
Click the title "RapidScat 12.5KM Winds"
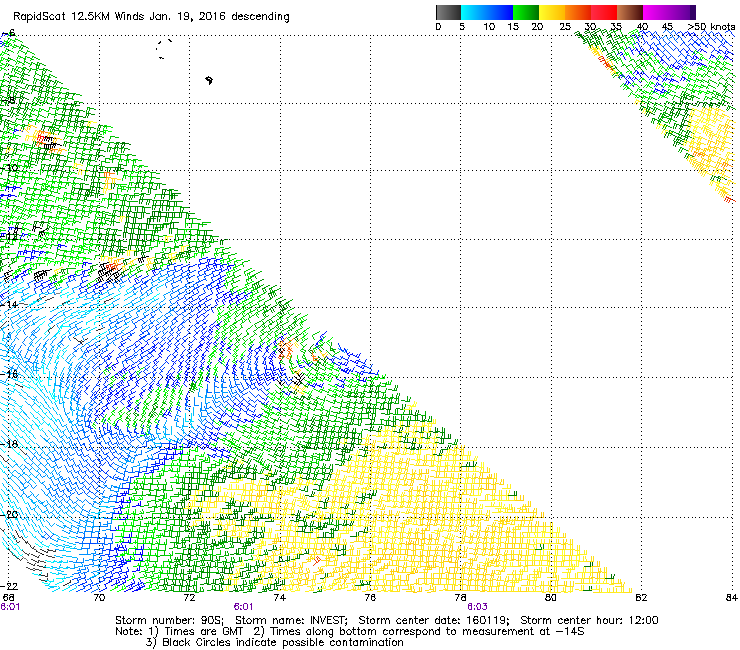point(79,16)
